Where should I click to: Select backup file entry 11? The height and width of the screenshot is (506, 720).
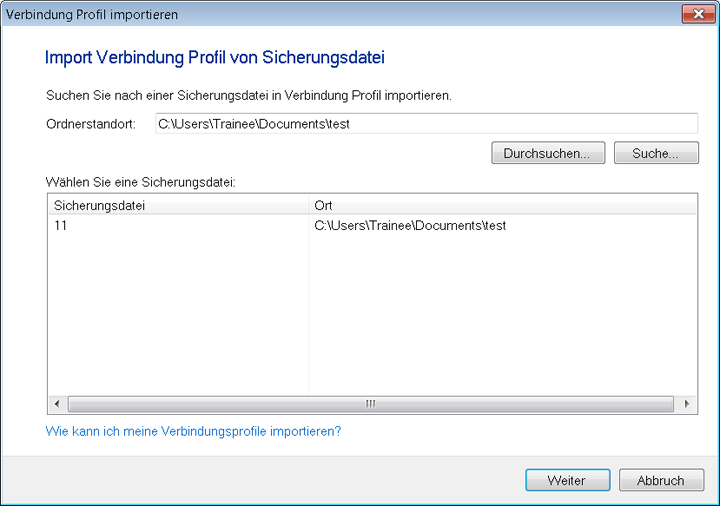coord(61,226)
